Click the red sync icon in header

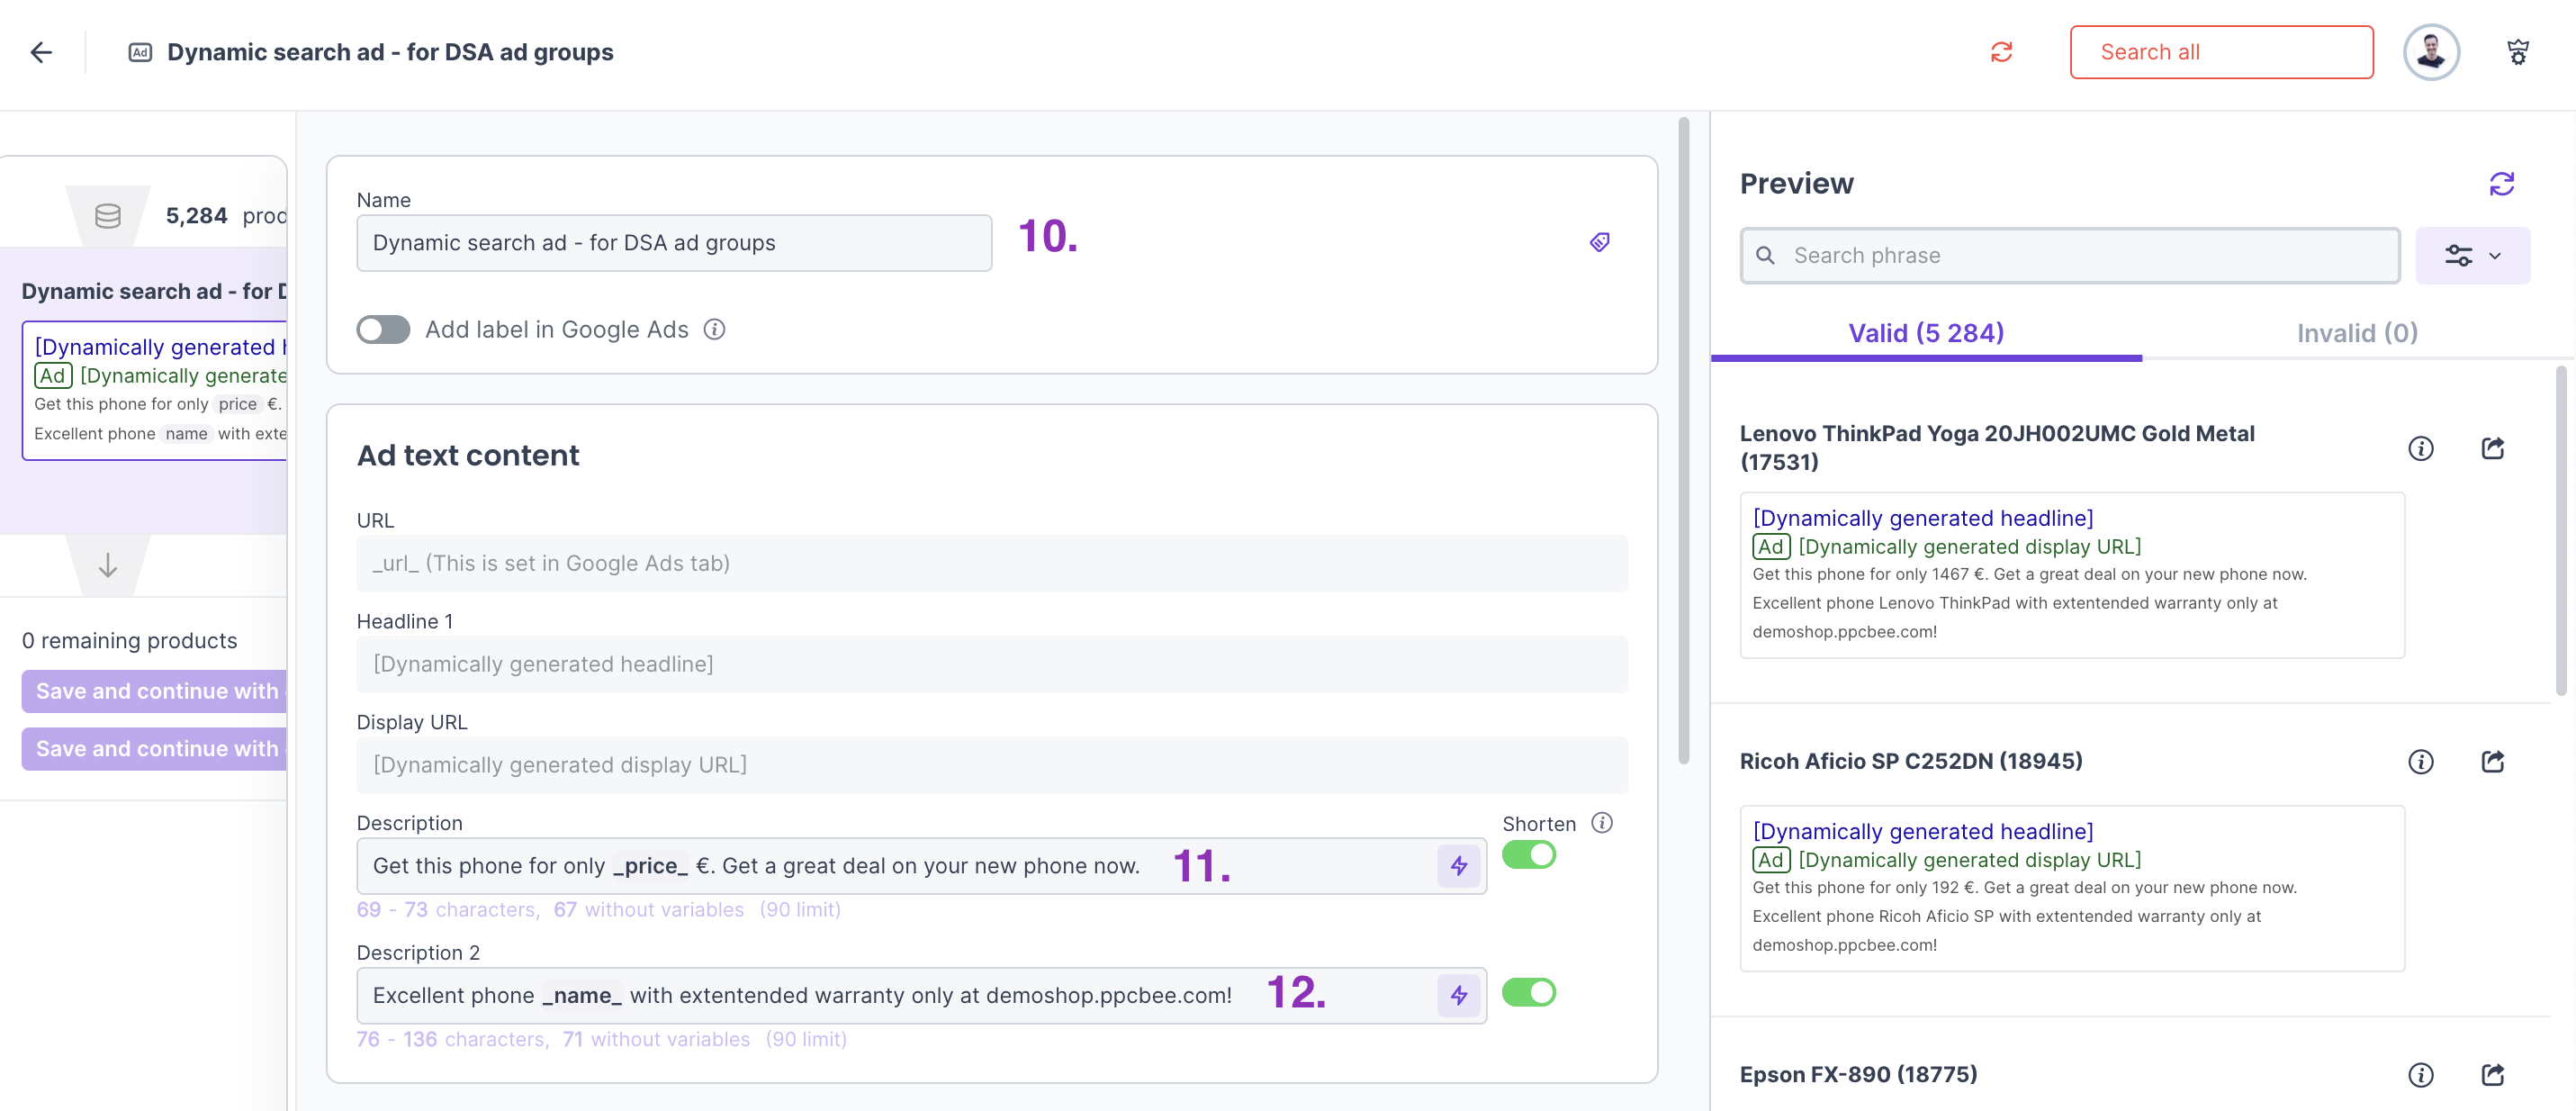pos(2001,52)
